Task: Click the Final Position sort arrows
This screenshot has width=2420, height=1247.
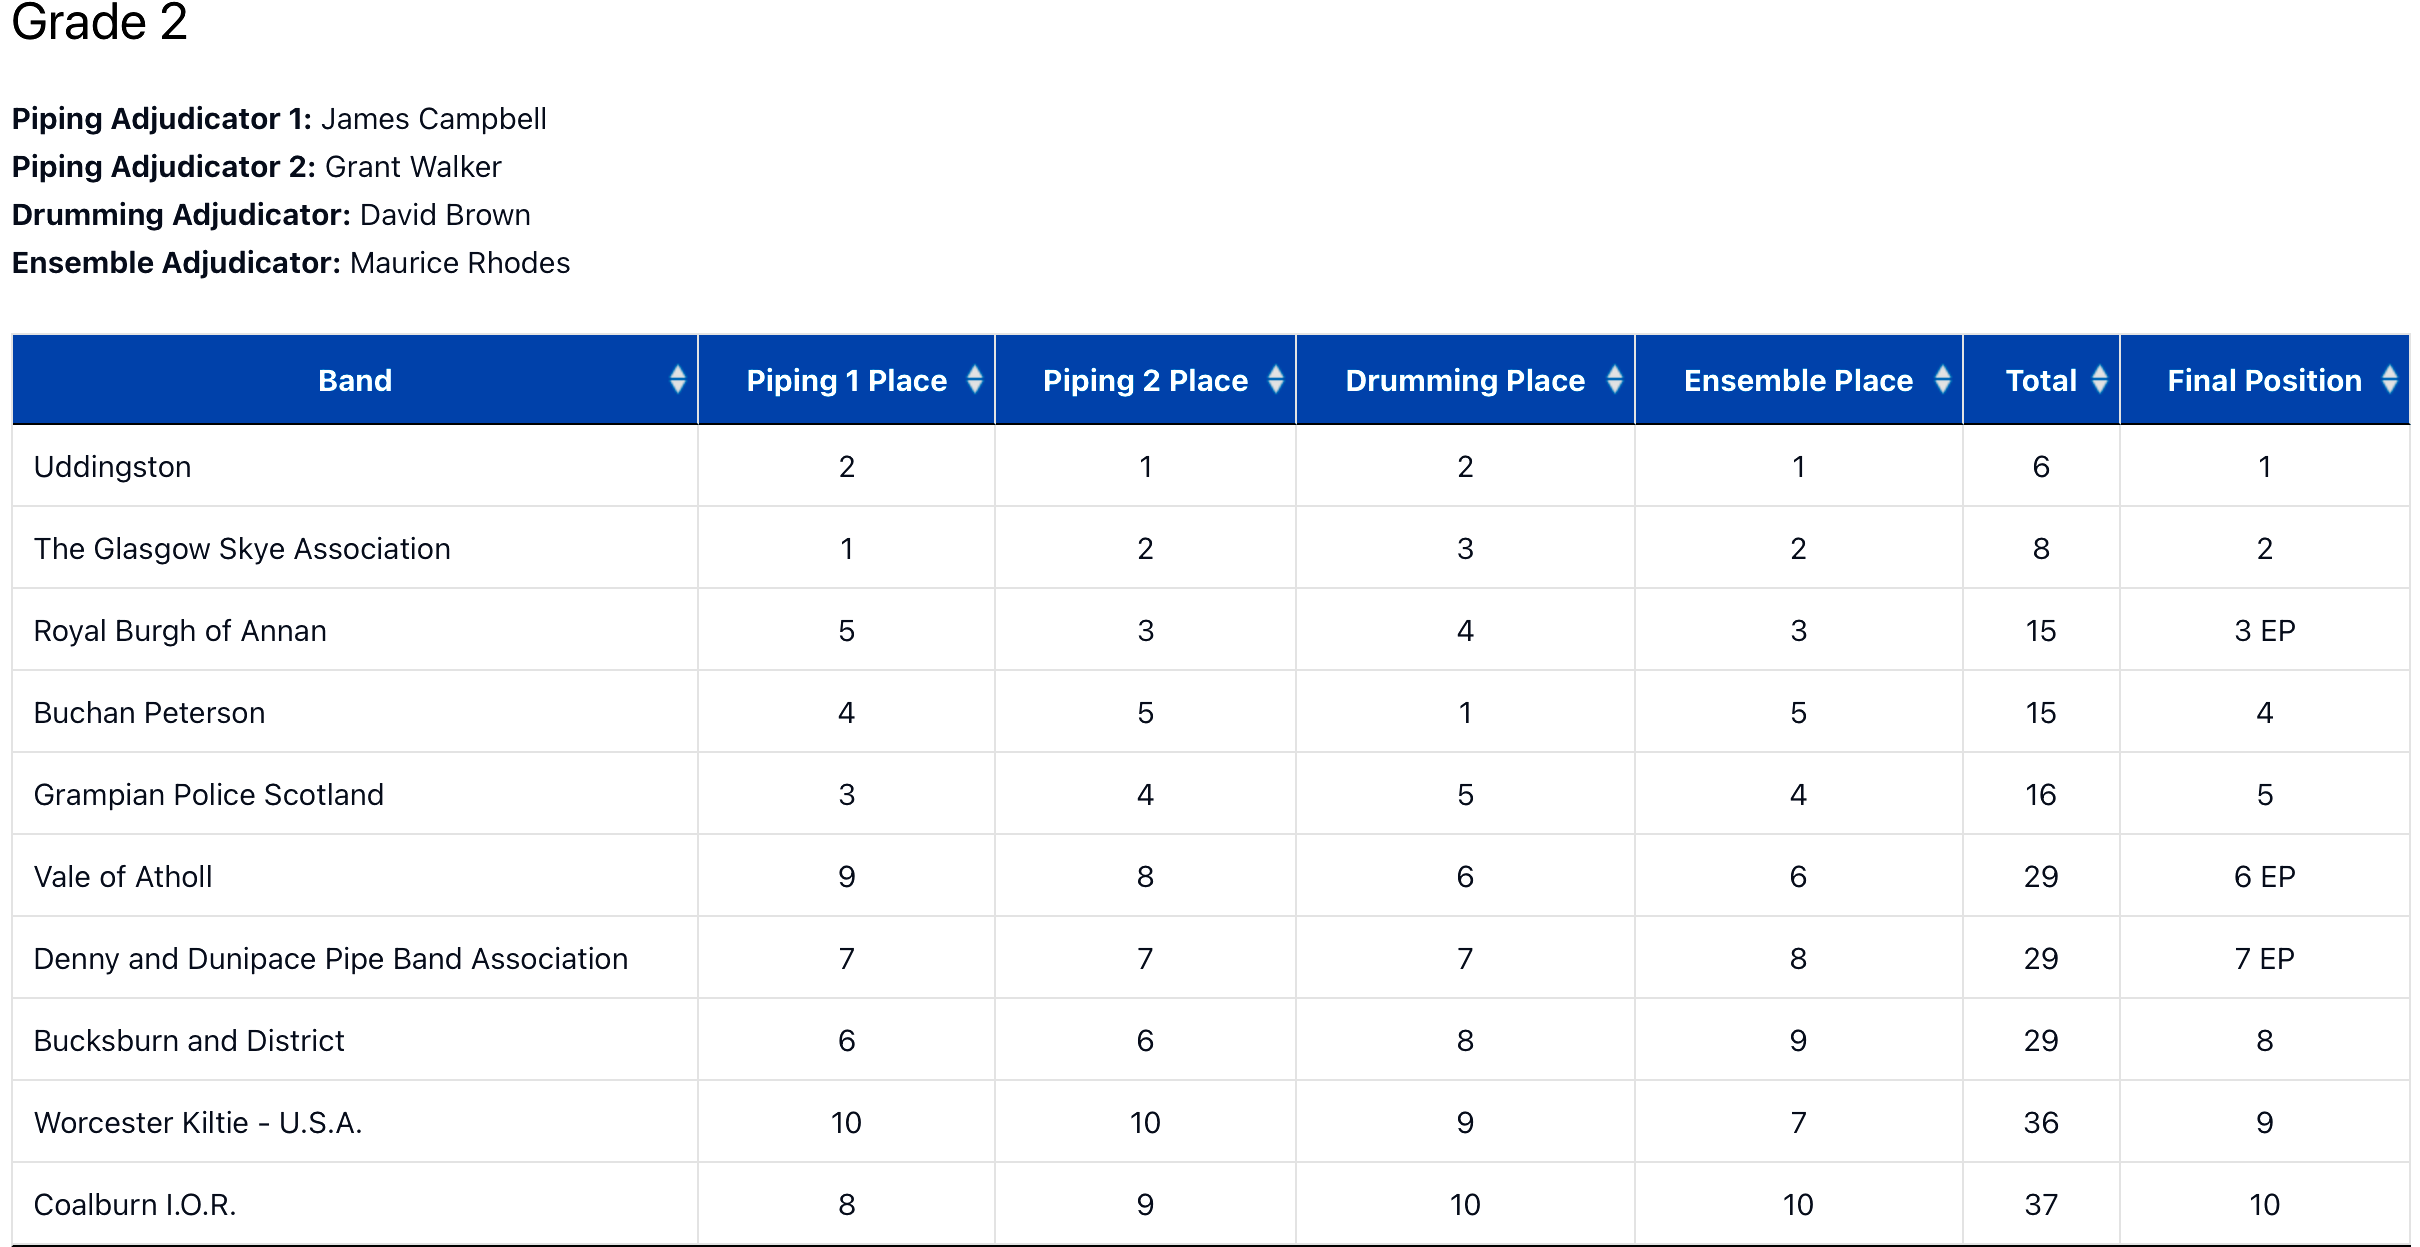Action: (x=2389, y=380)
